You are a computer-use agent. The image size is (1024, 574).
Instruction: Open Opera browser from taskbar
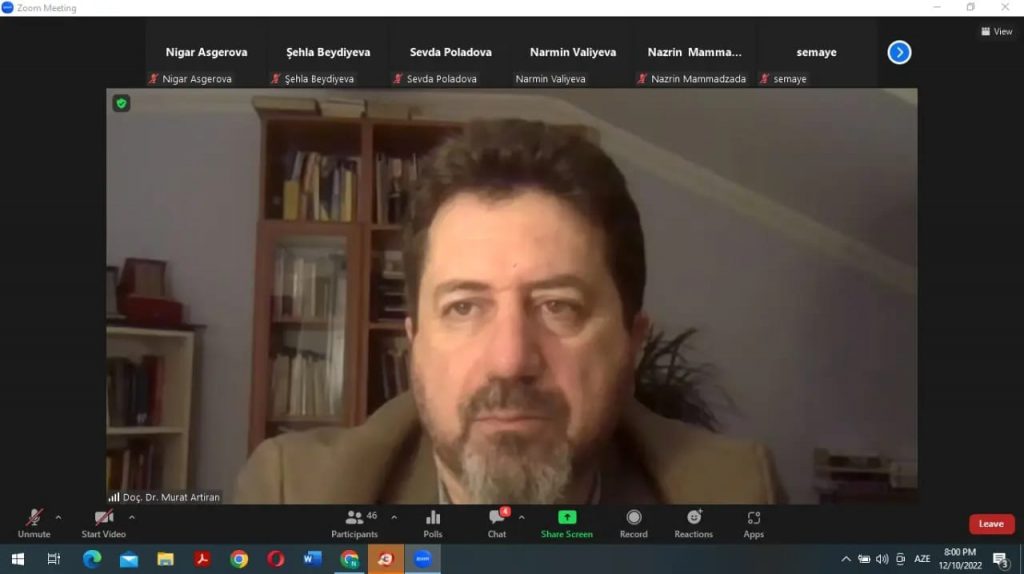pyautogui.click(x=276, y=559)
